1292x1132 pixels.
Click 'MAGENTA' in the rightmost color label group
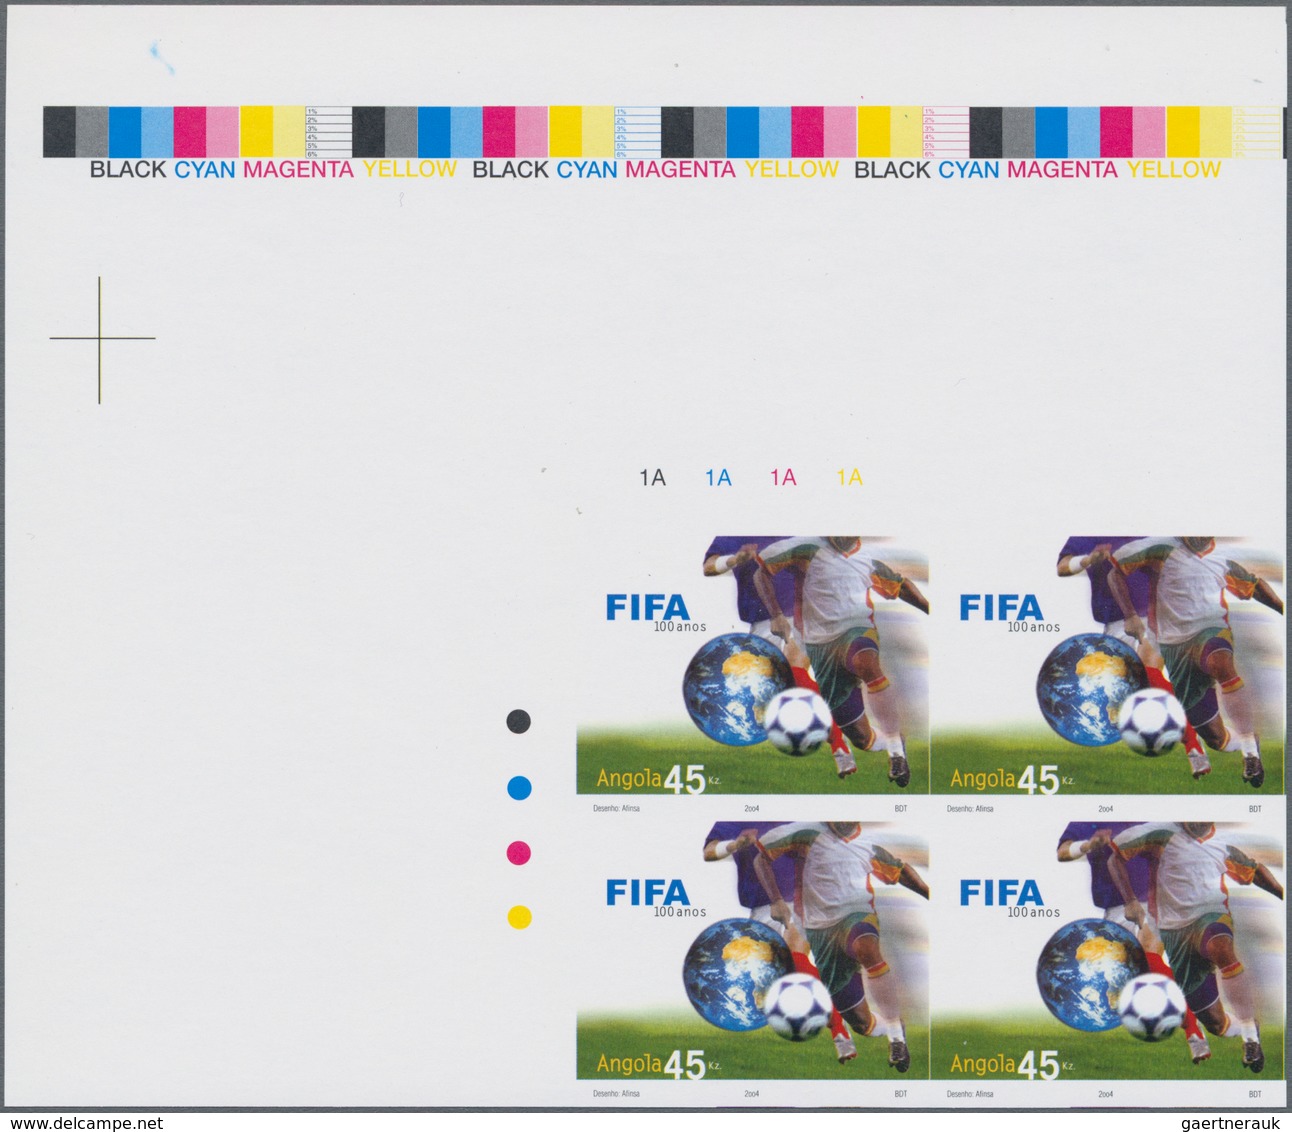point(1062,170)
